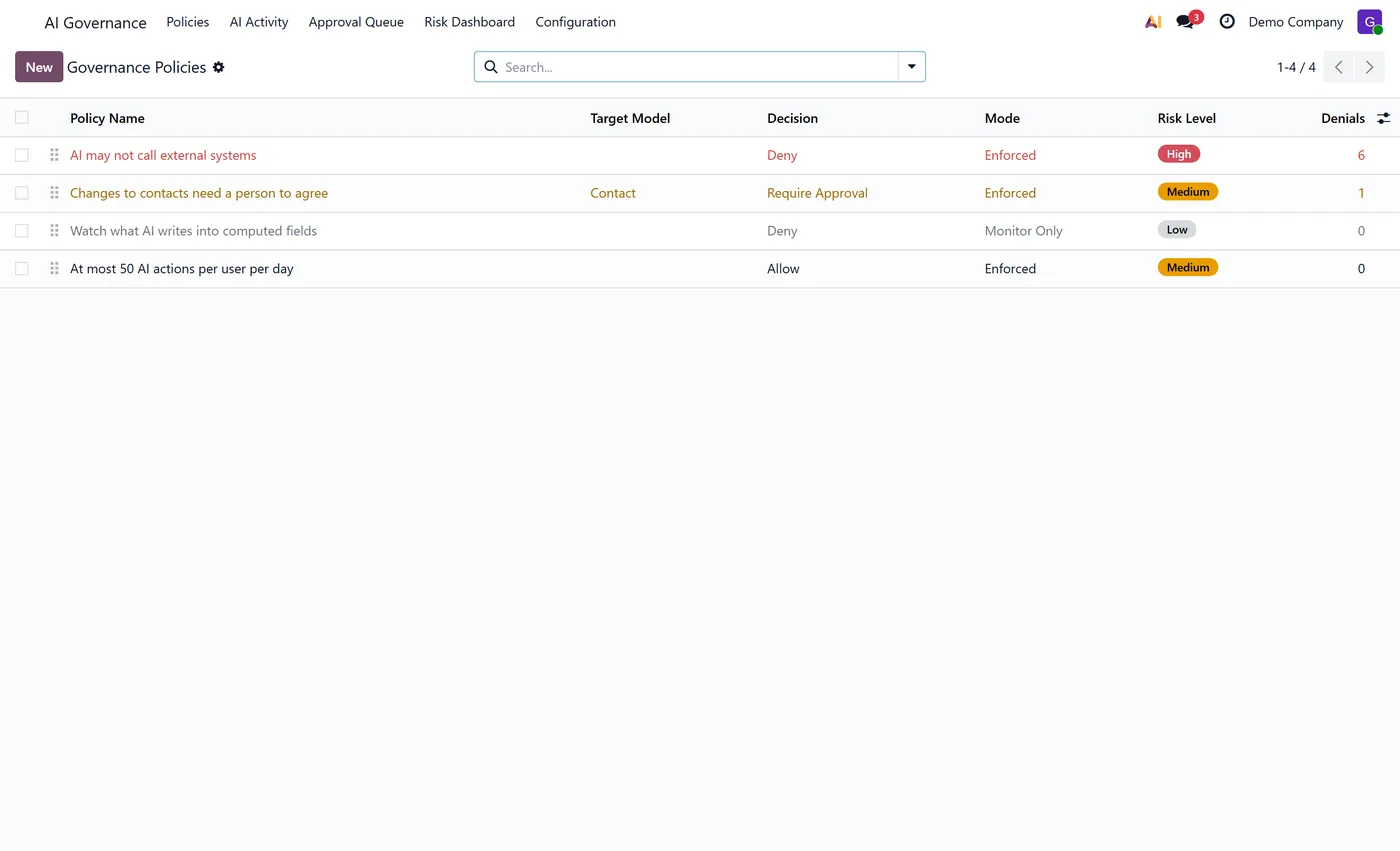Image resolution: width=1400 pixels, height=851 pixels.
Task: Click the New button
Action: 39,67
